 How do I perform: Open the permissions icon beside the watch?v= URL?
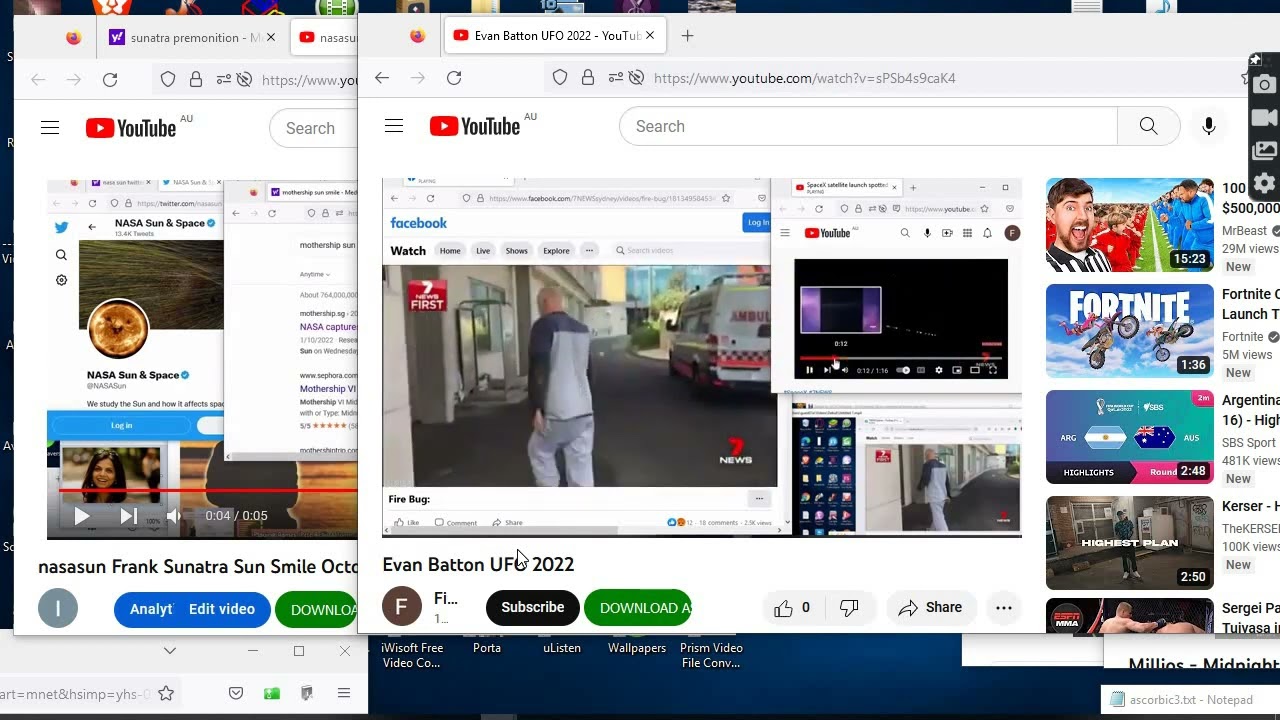(617, 78)
